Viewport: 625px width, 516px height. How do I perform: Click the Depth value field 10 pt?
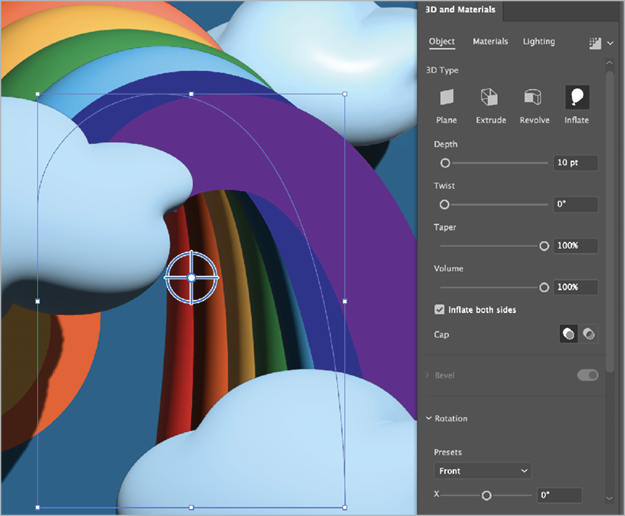(576, 163)
